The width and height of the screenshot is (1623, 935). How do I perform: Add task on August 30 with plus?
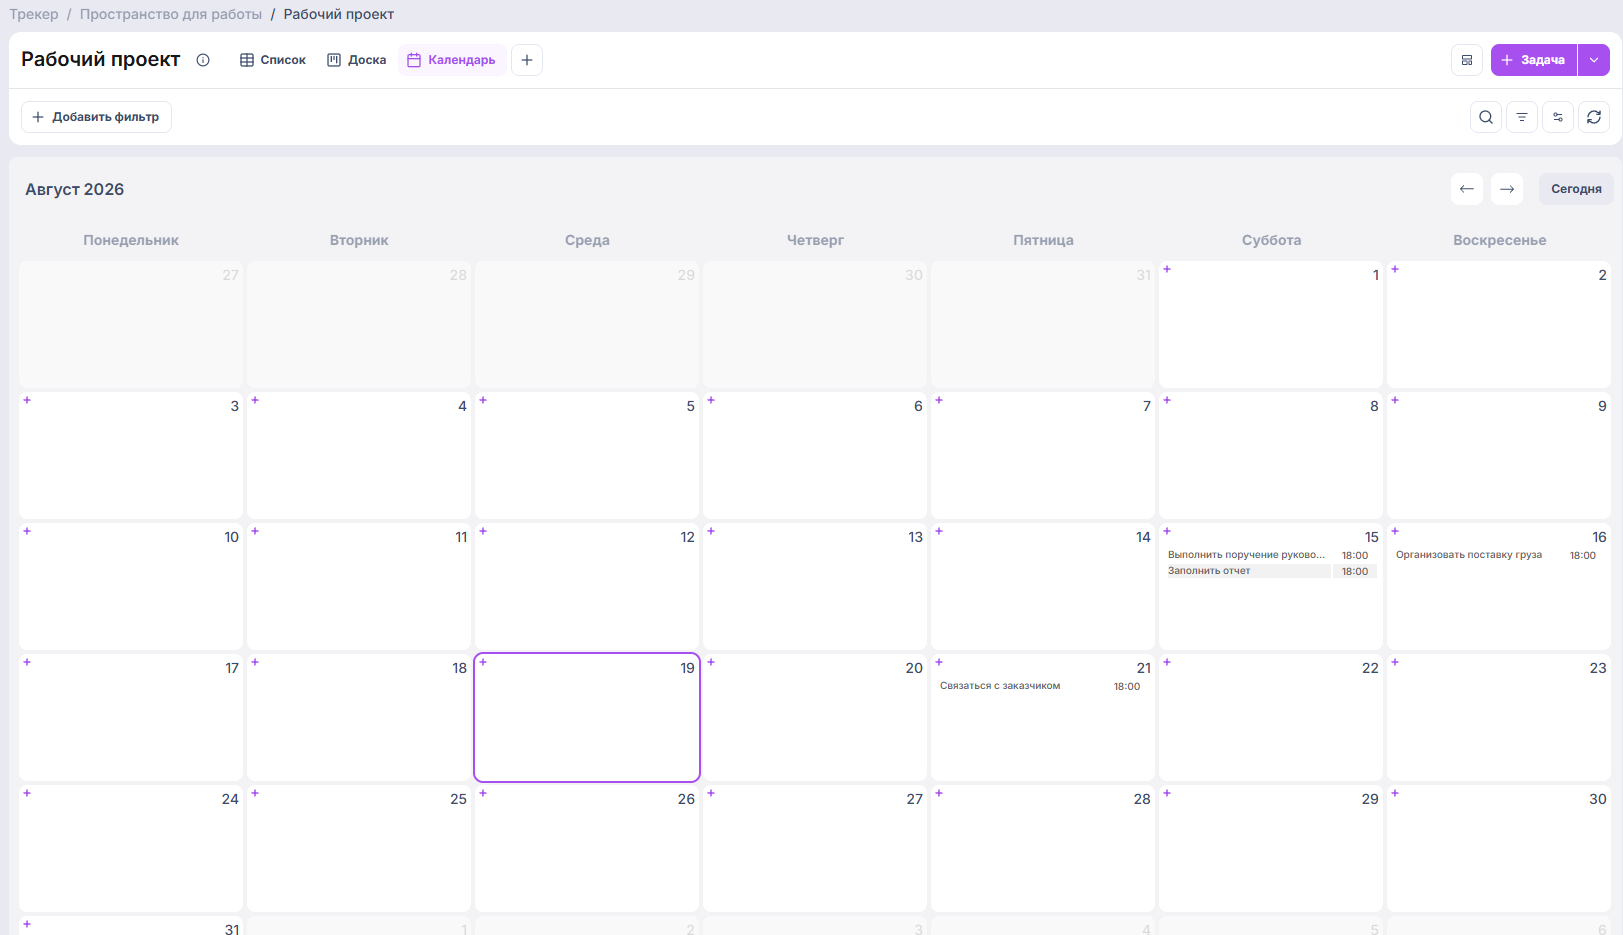click(1395, 793)
